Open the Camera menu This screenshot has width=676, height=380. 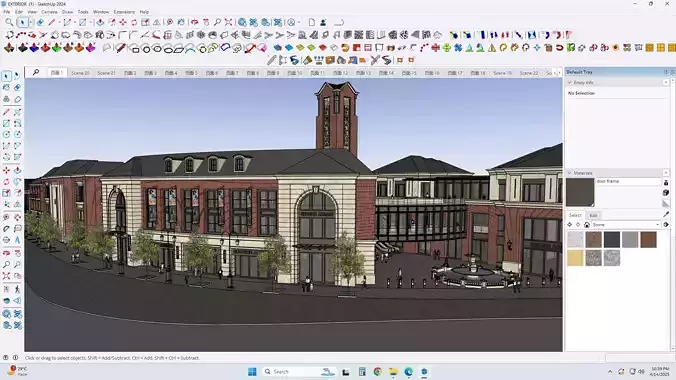[50, 12]
